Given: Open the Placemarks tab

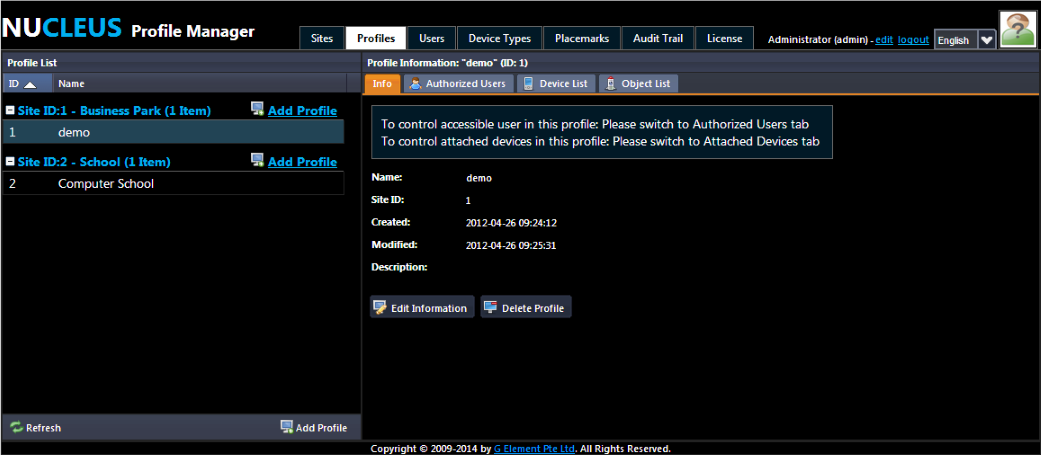Looking at the screenshot, I should 582,39.
